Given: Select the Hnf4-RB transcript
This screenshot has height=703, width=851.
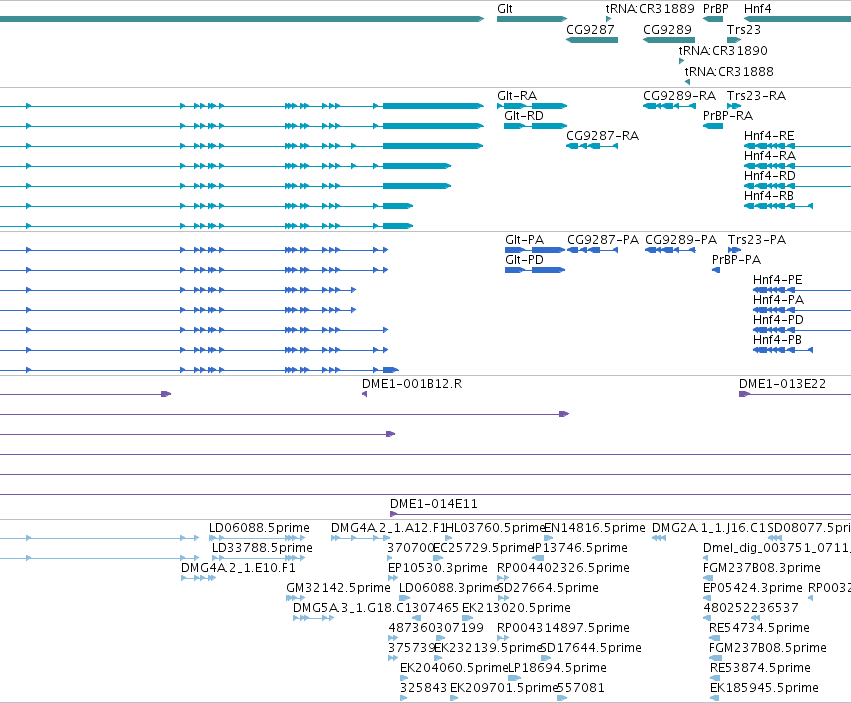Looking at the screenshot, I should 778,206.
